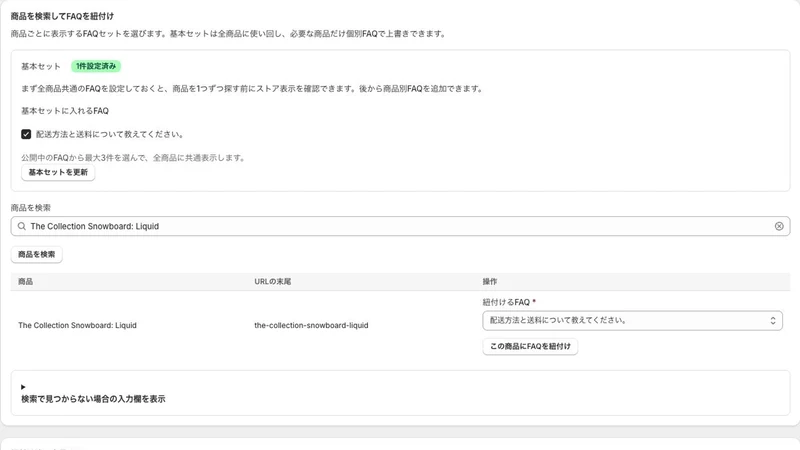Click the product name The Collection Snowboard: Liquid cell

pos(78,325)
